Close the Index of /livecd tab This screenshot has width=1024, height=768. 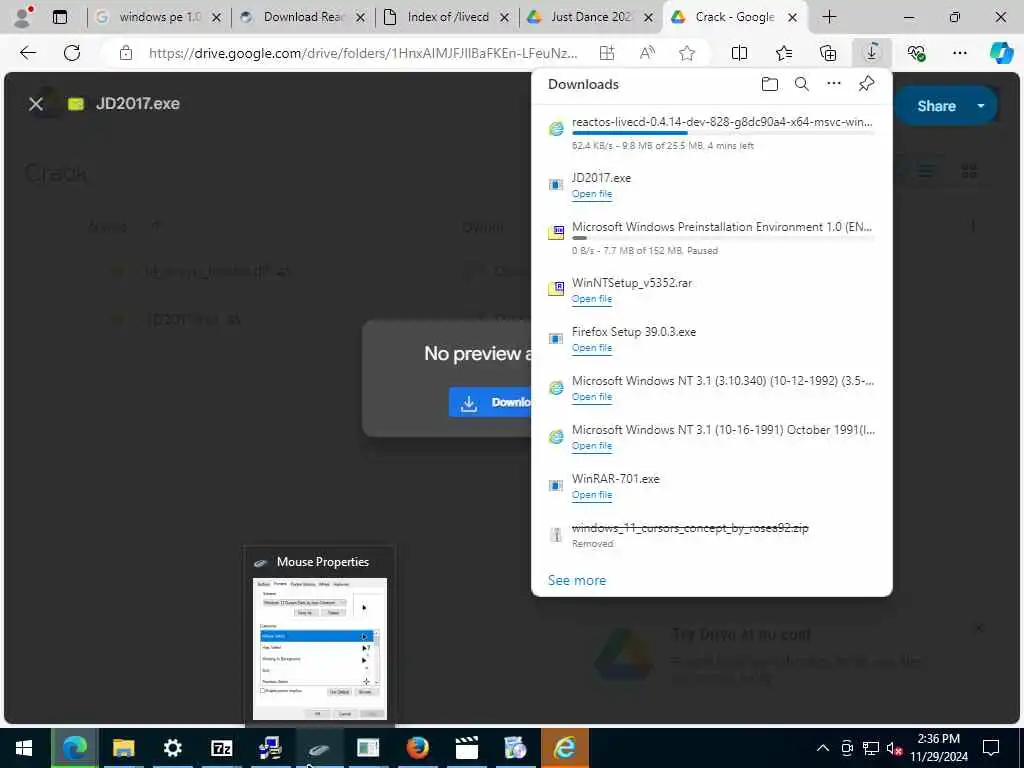pyautogui.click(x=504, y=18)
